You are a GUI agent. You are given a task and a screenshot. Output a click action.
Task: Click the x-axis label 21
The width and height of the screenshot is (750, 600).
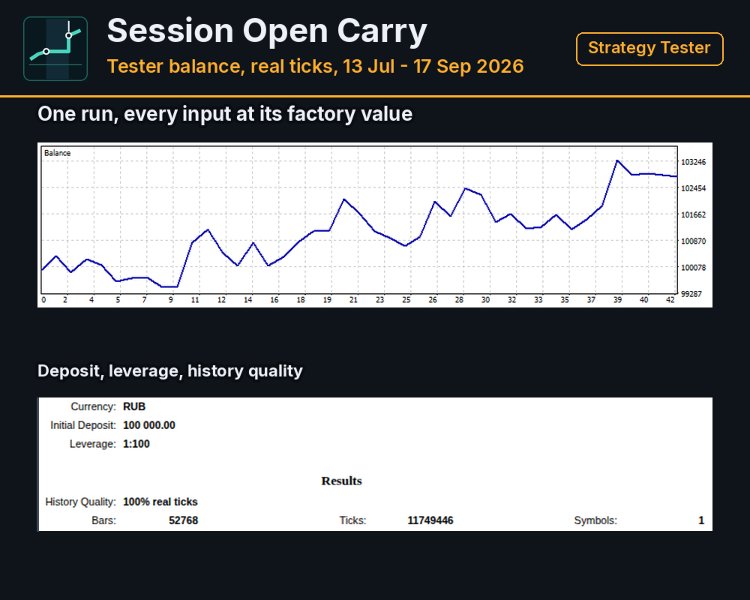tap(353, 300)
